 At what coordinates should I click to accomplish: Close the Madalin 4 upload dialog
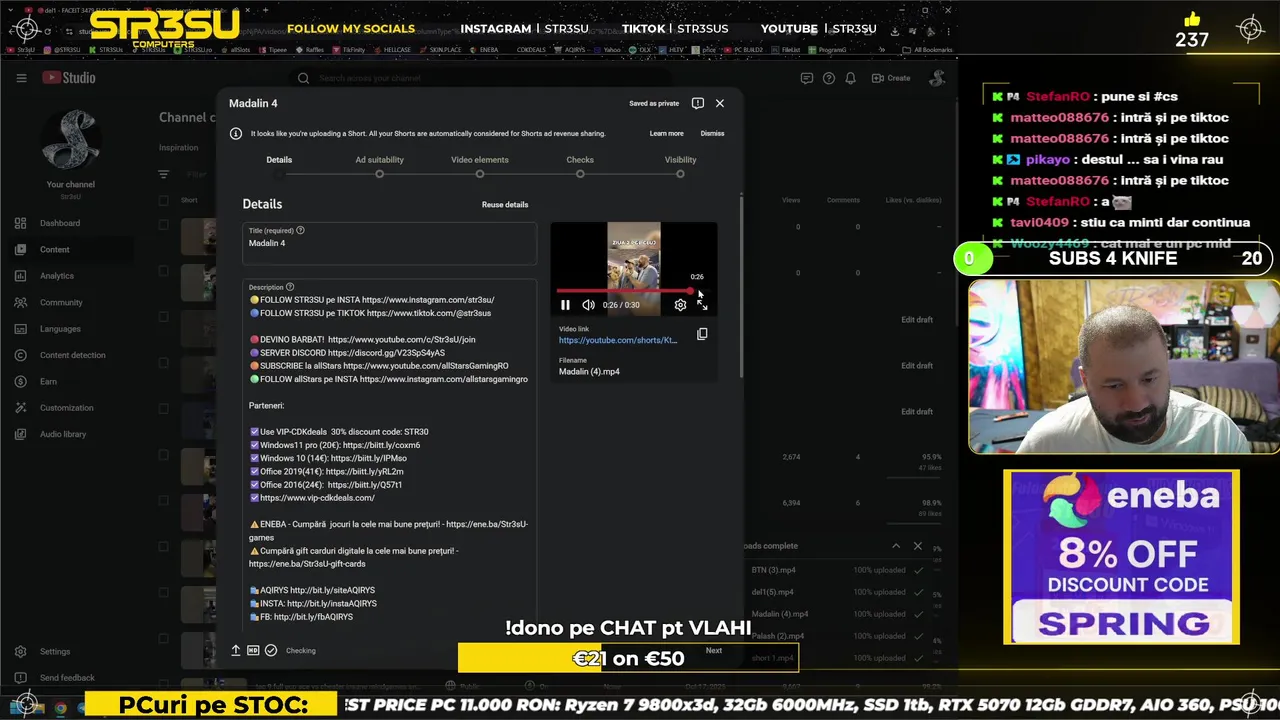(x=720, y=103)
